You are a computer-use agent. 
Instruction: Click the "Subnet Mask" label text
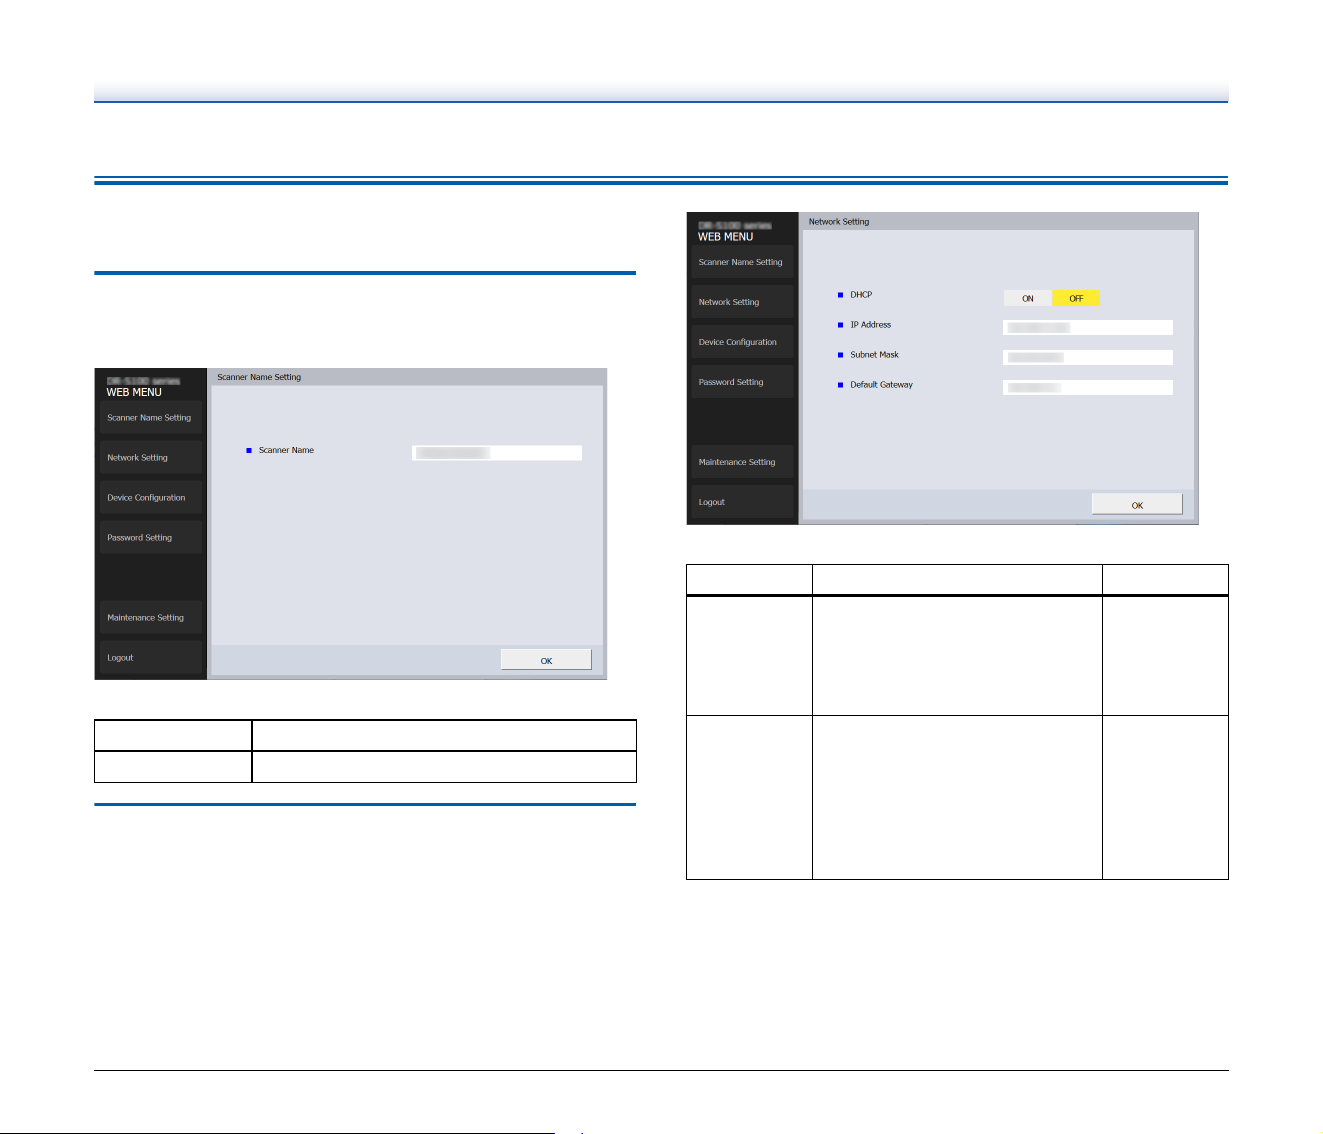874,355
